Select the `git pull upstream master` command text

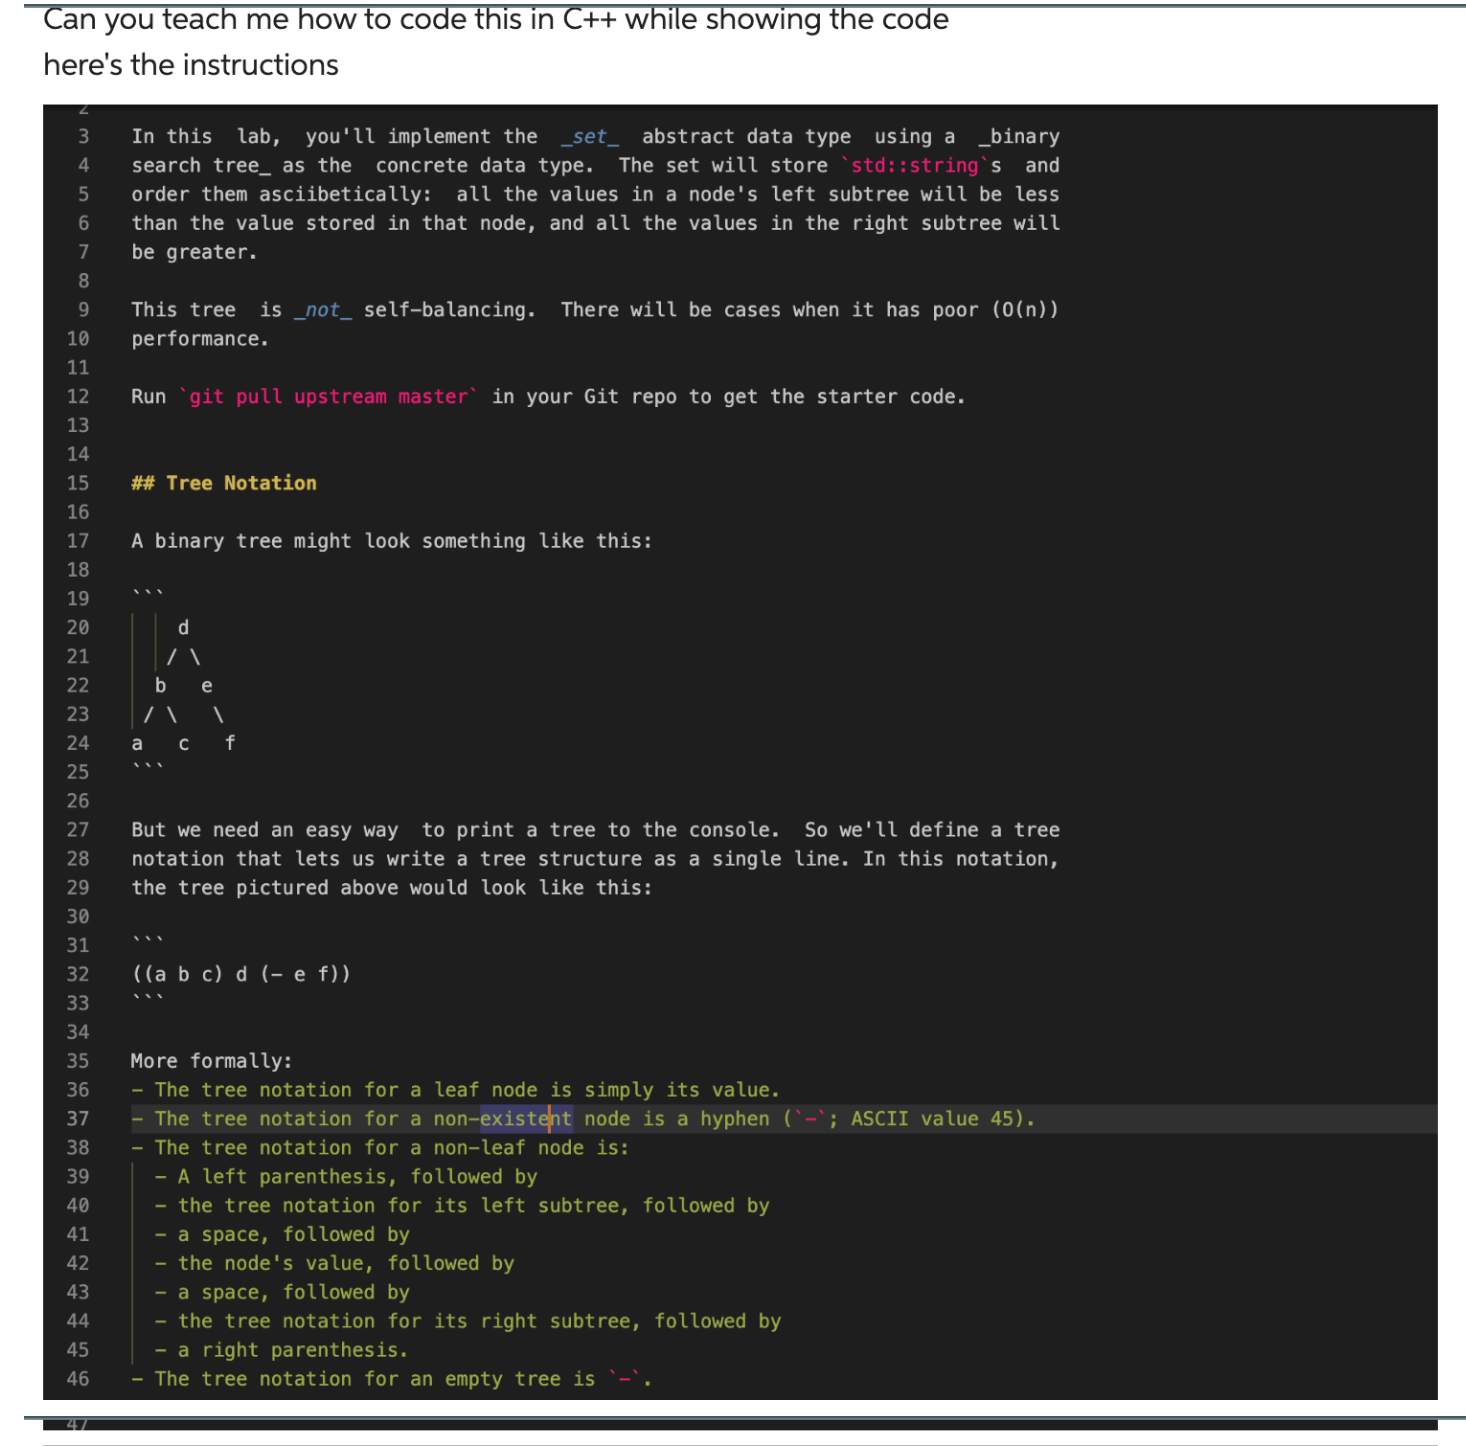(330, 396)
